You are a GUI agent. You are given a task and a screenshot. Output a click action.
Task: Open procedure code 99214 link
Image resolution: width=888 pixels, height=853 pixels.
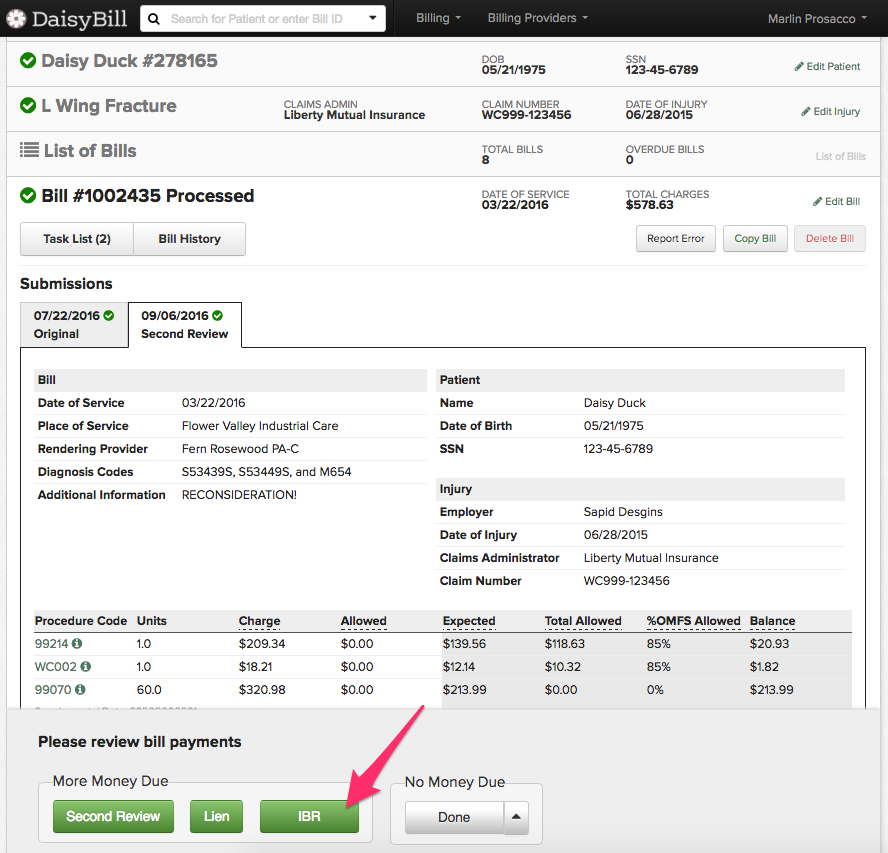[51, 643]
